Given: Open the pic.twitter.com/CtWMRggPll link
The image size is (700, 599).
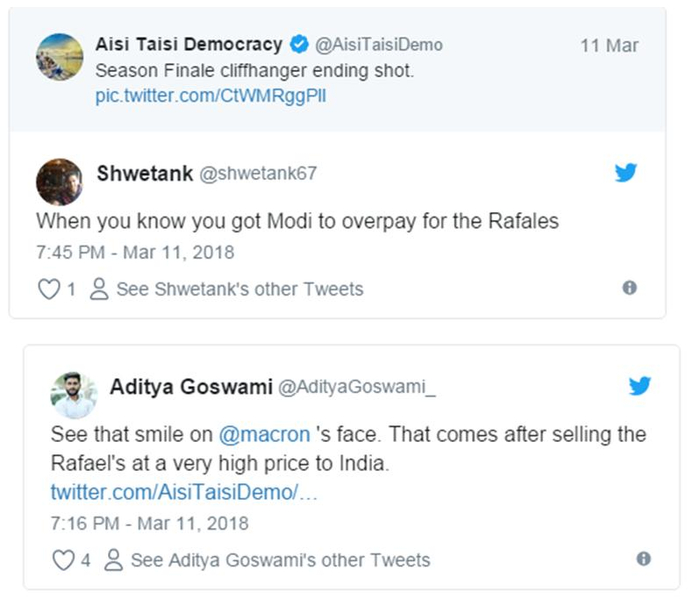Looking at the screenshot, I should point(210,96).
